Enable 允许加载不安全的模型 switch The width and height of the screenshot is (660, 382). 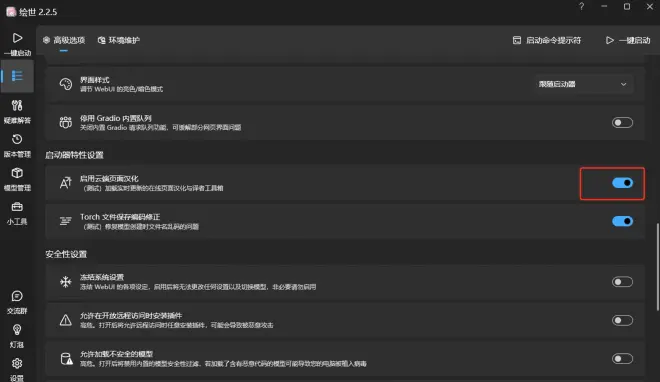tap(622, 358)
